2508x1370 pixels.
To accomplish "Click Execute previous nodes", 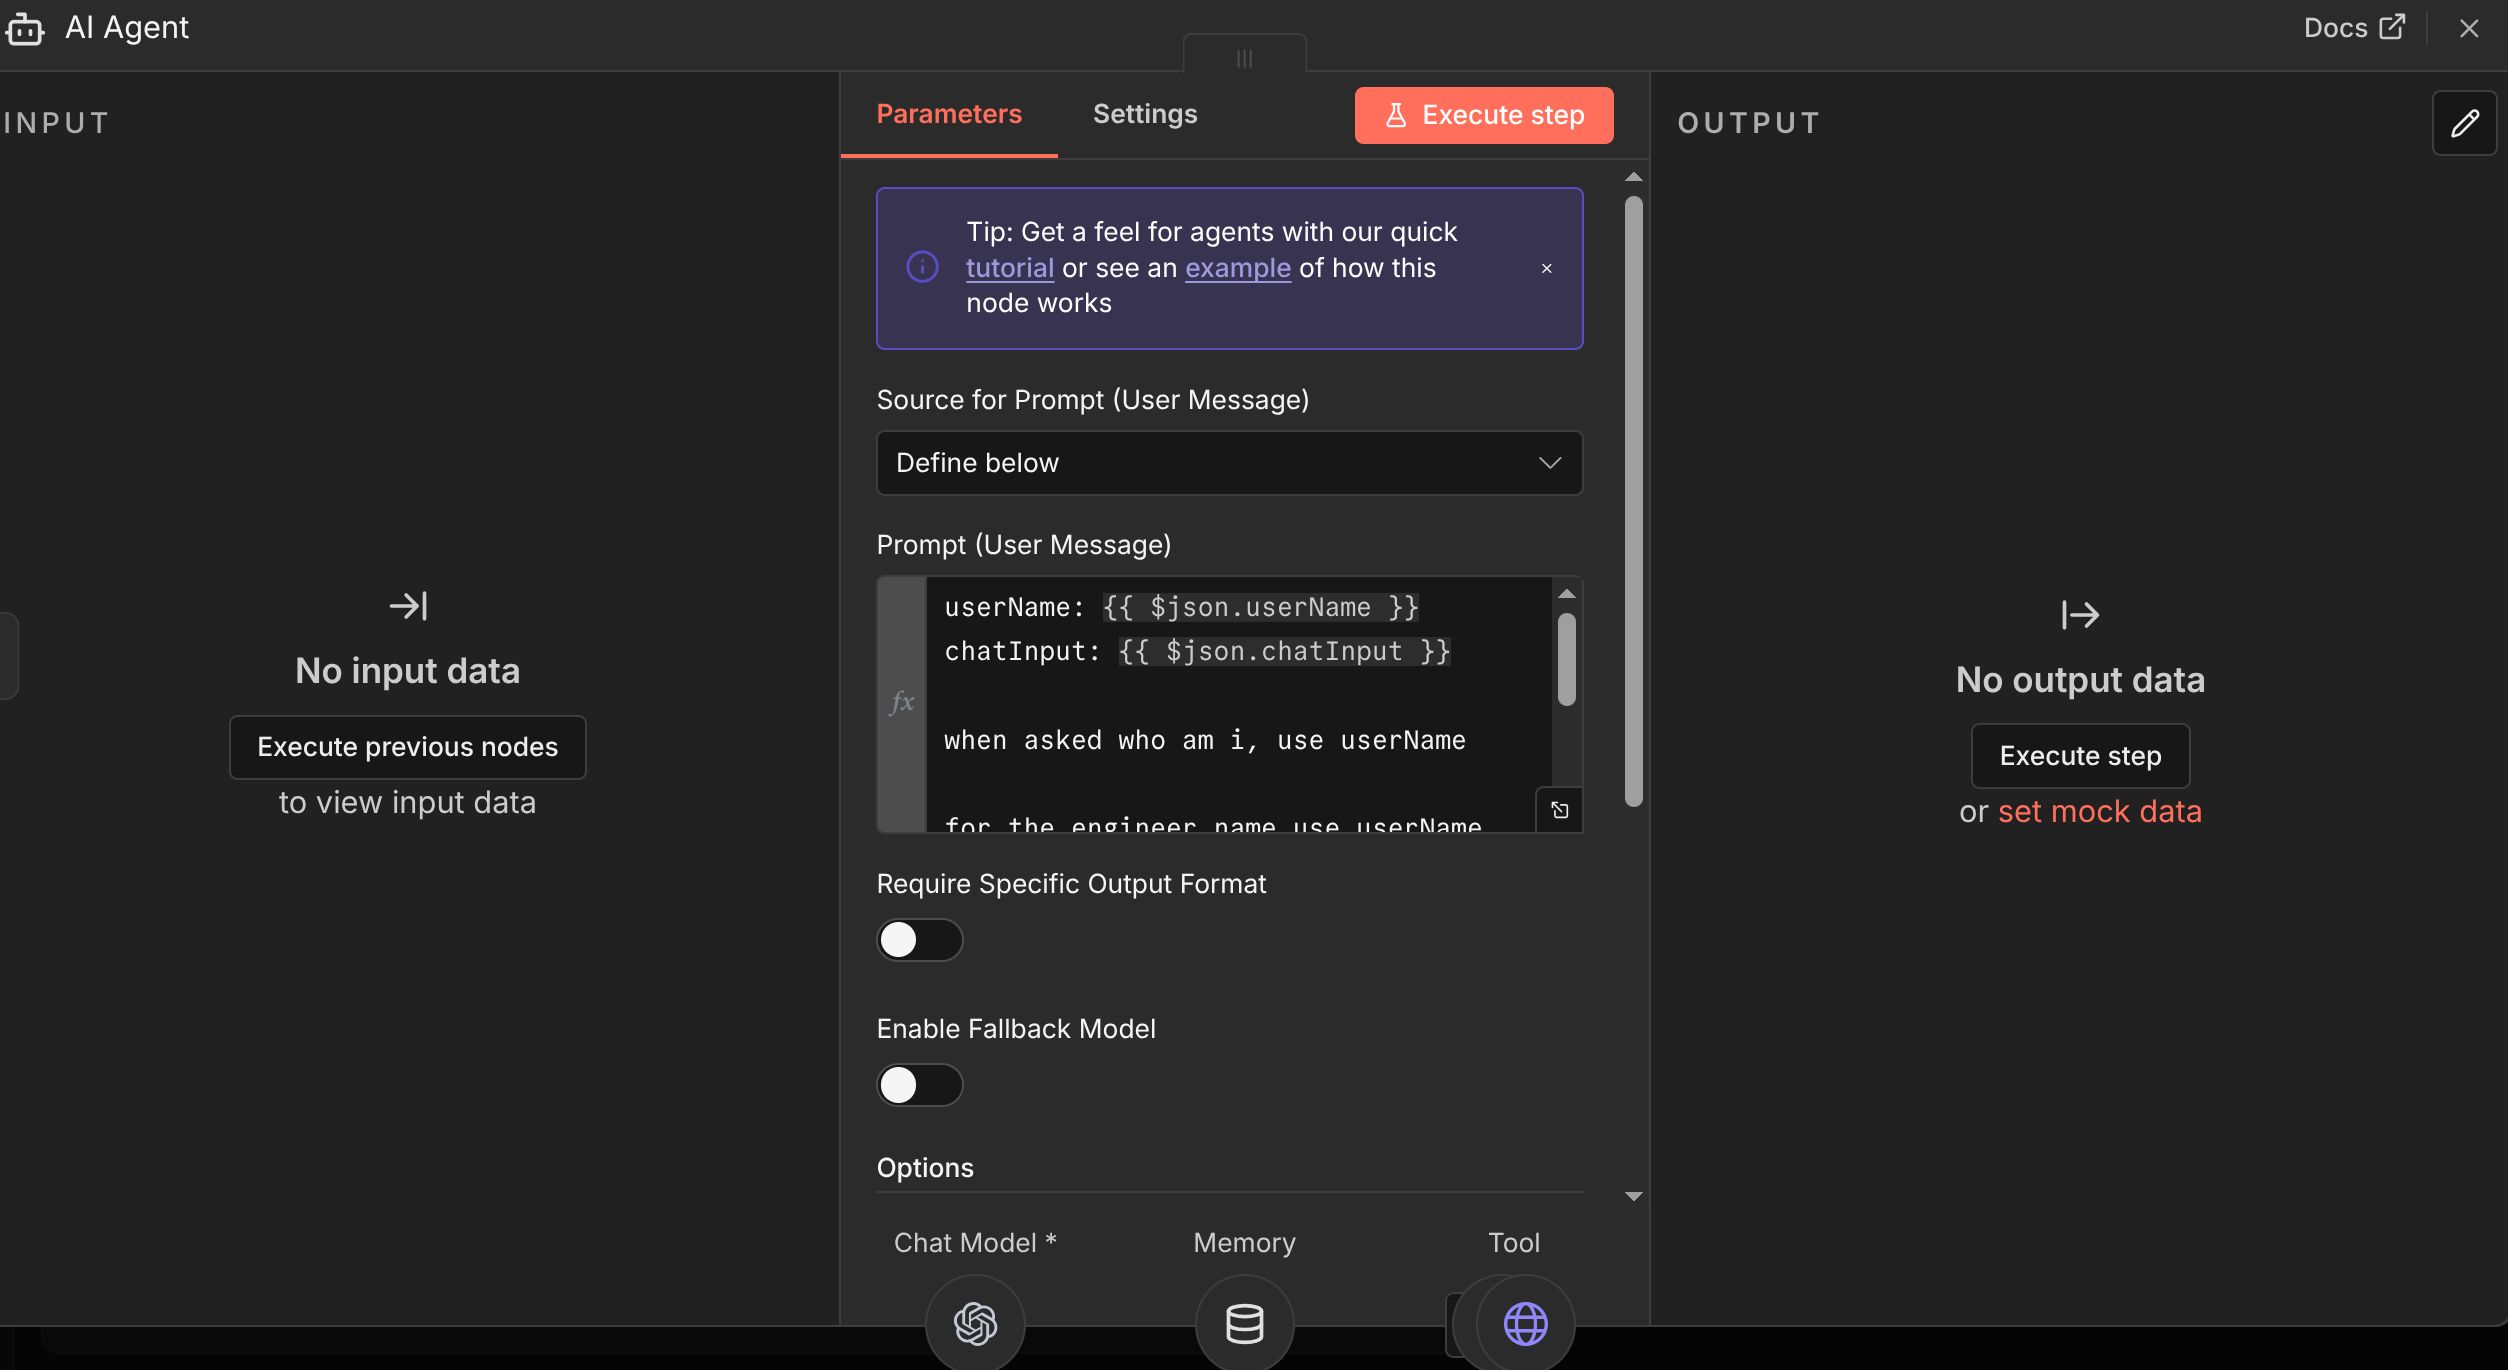I will tap(407, 746).
